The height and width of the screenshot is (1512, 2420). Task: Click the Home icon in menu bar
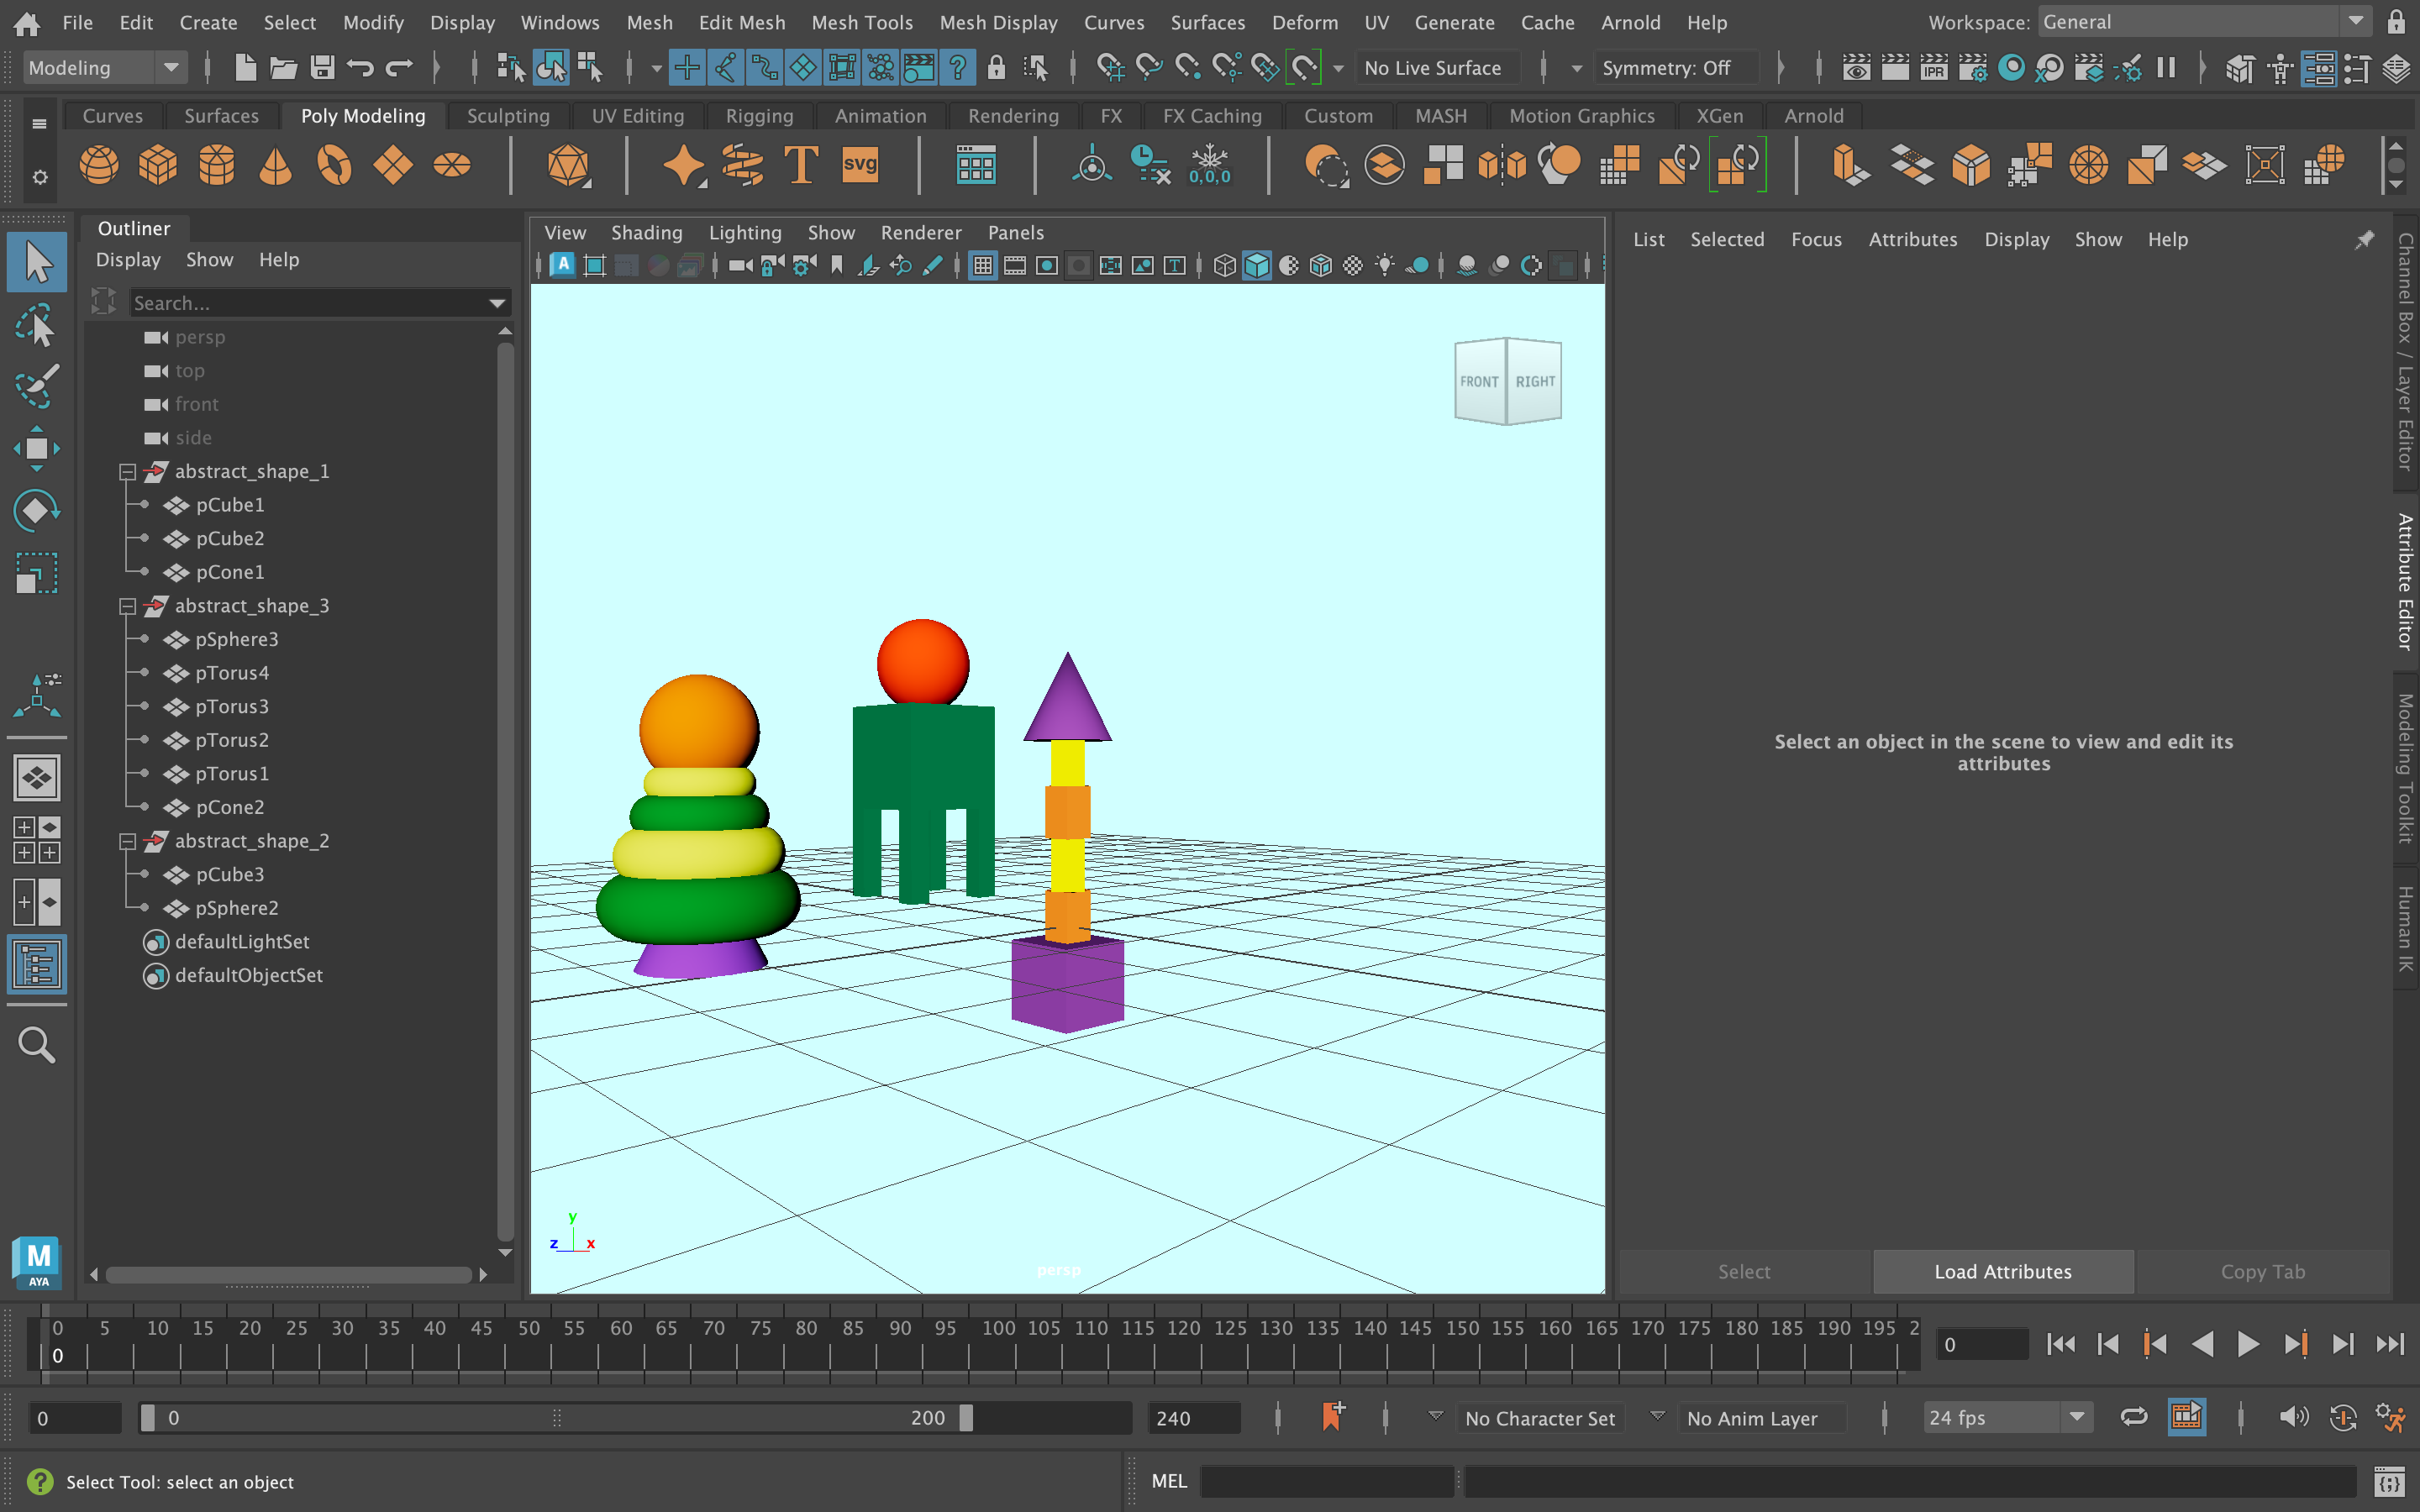pyautogui.click(x=27, y=22)
